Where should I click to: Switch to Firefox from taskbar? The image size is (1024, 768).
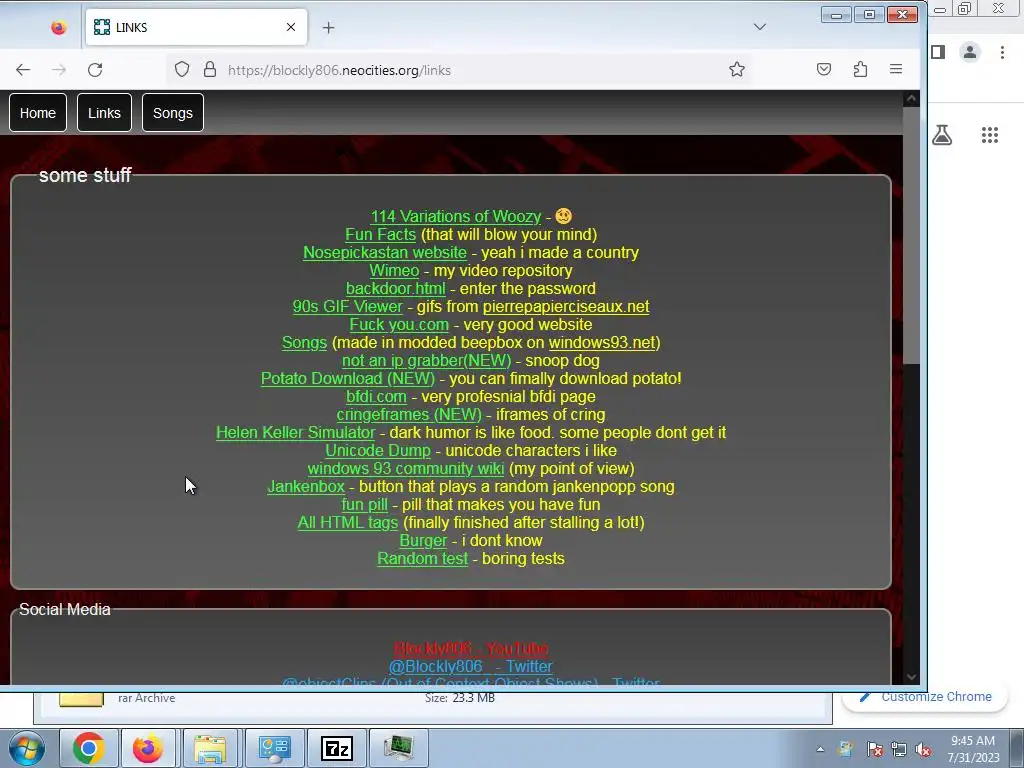click(148, 748)
